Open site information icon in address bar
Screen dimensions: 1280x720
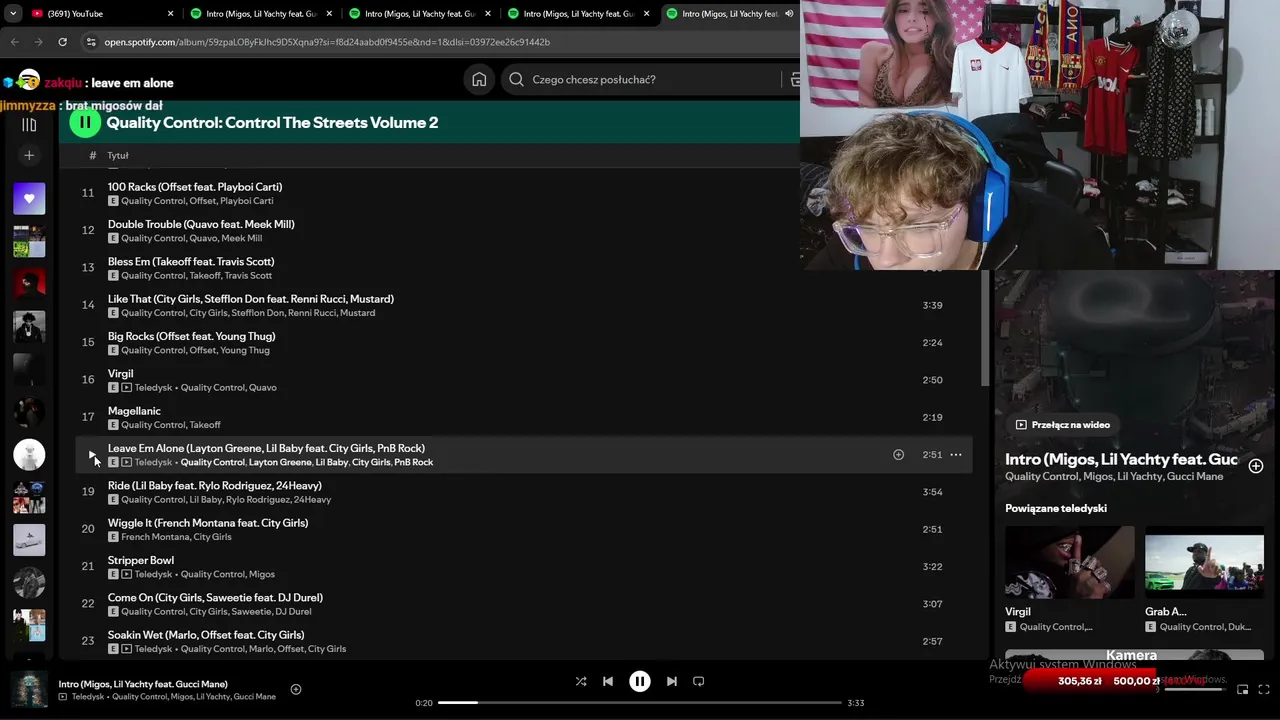pos(91,42)
